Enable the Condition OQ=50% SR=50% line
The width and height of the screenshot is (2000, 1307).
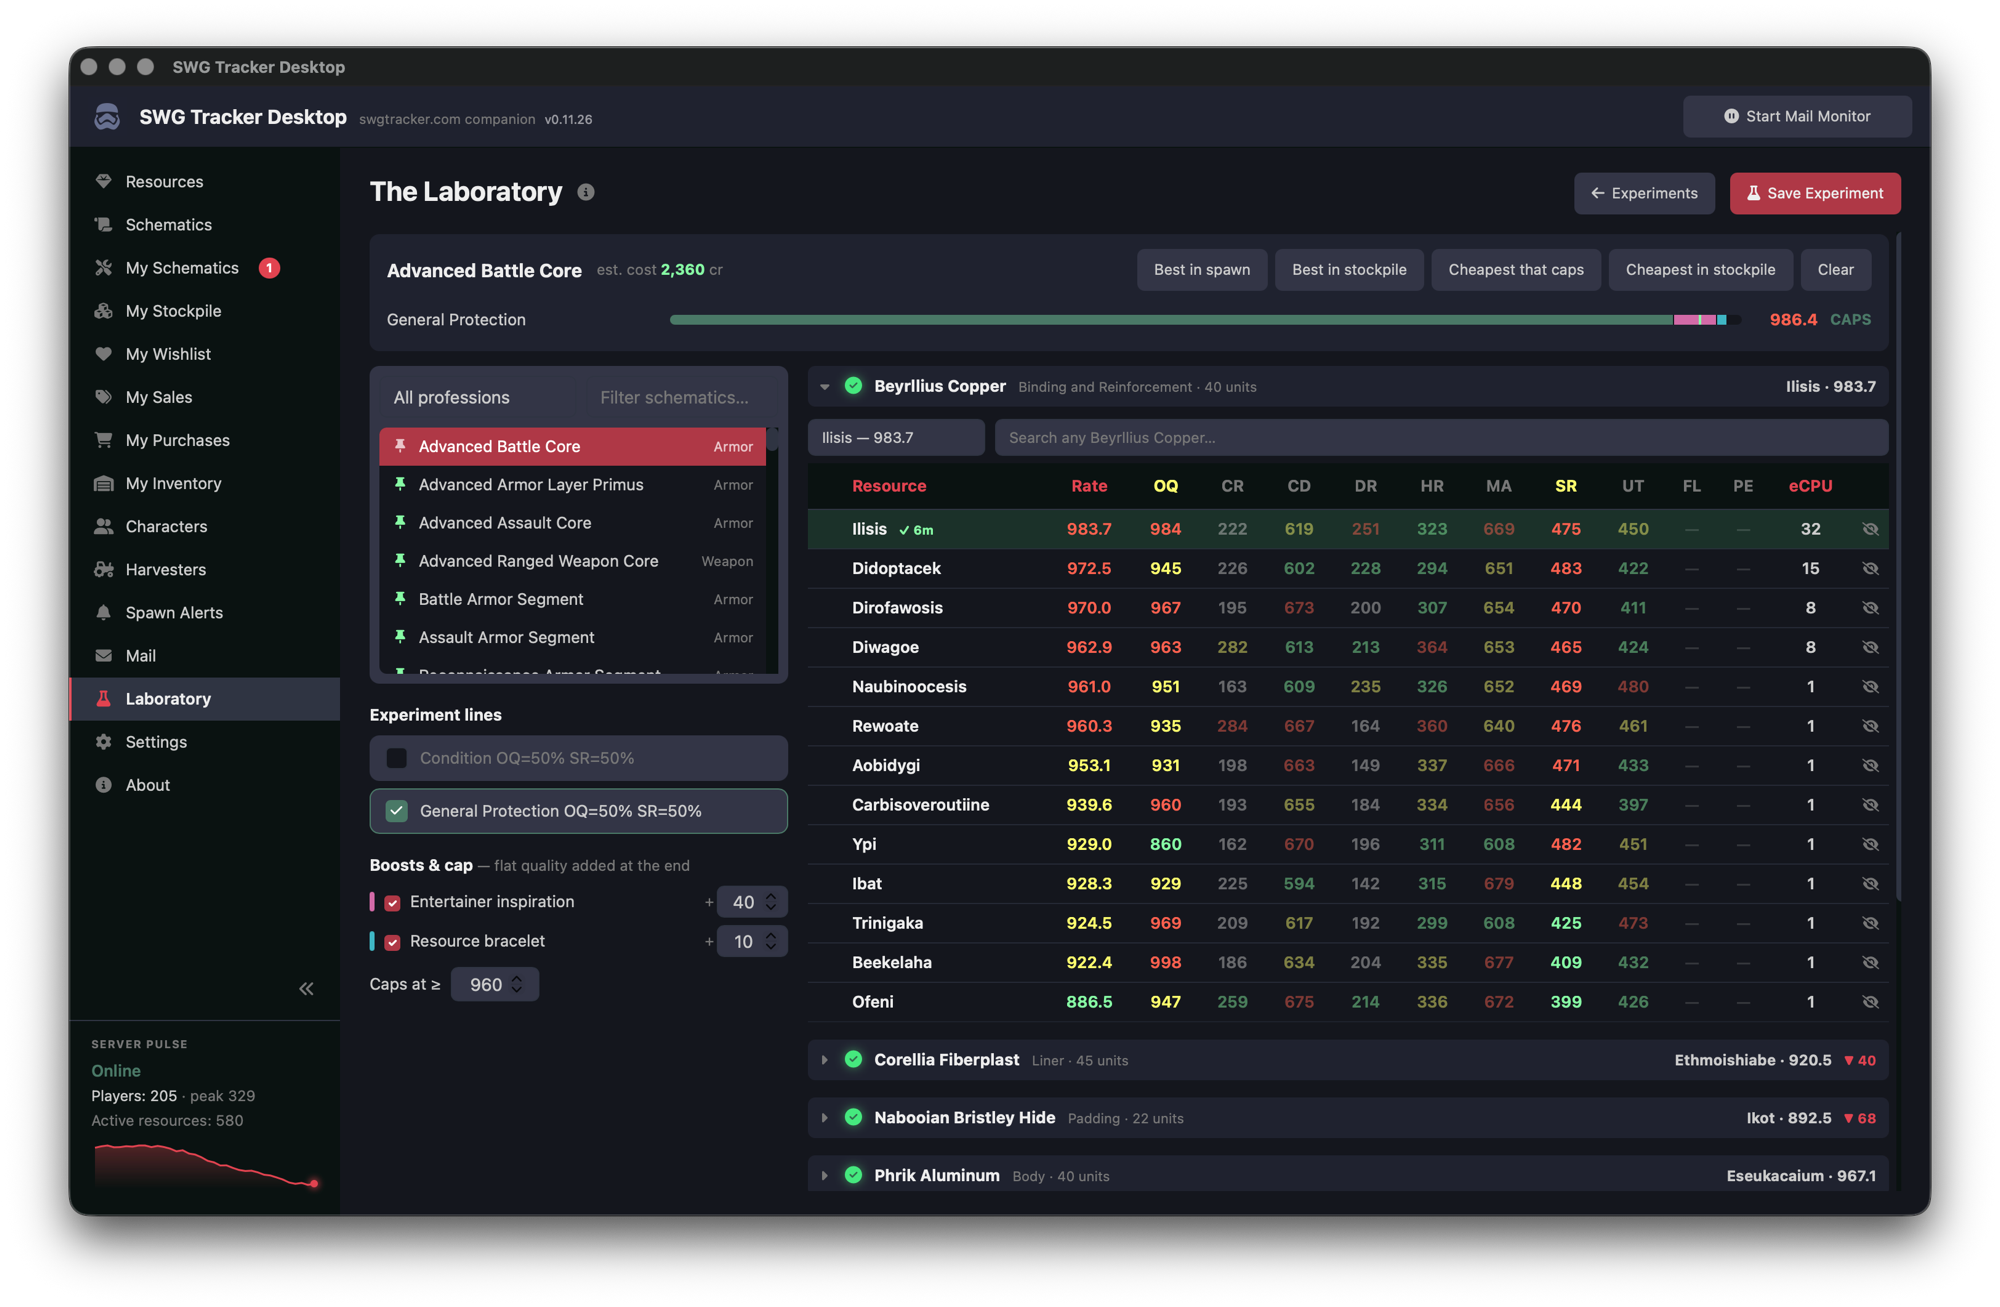[397, 758]
